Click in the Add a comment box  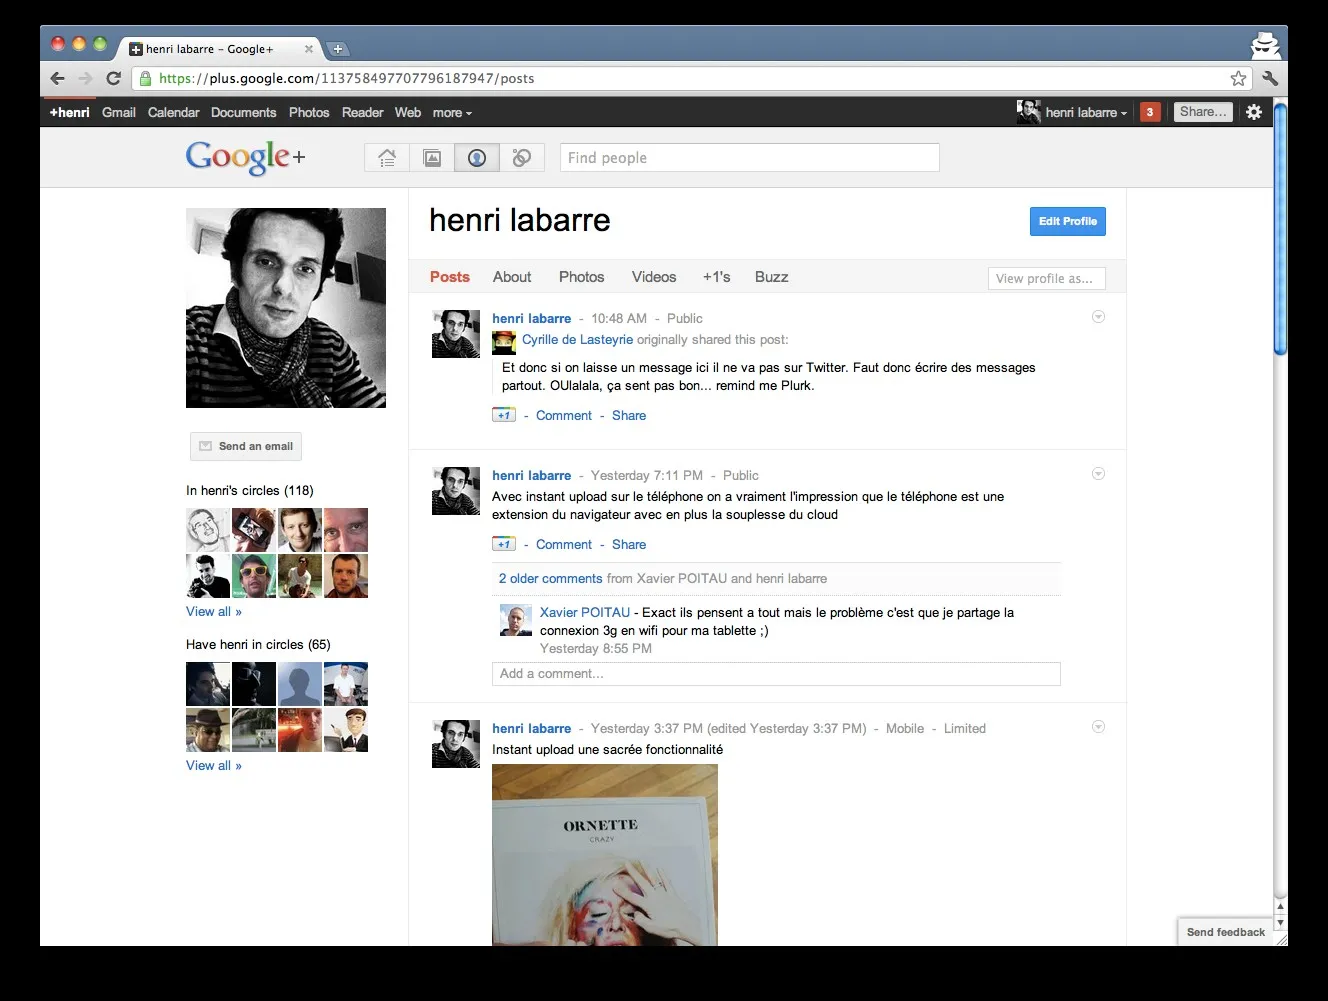click(776, 674)
